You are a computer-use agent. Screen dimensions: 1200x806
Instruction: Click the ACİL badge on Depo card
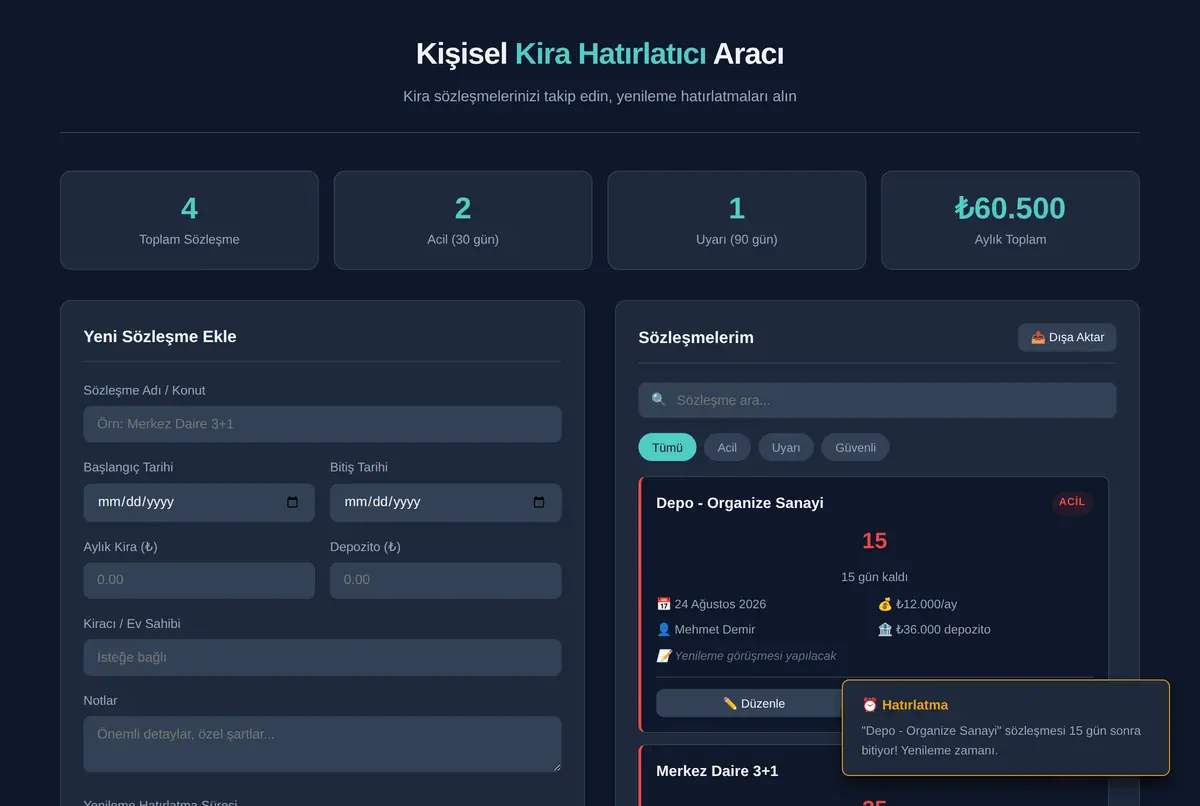[x=1072, y=502]
